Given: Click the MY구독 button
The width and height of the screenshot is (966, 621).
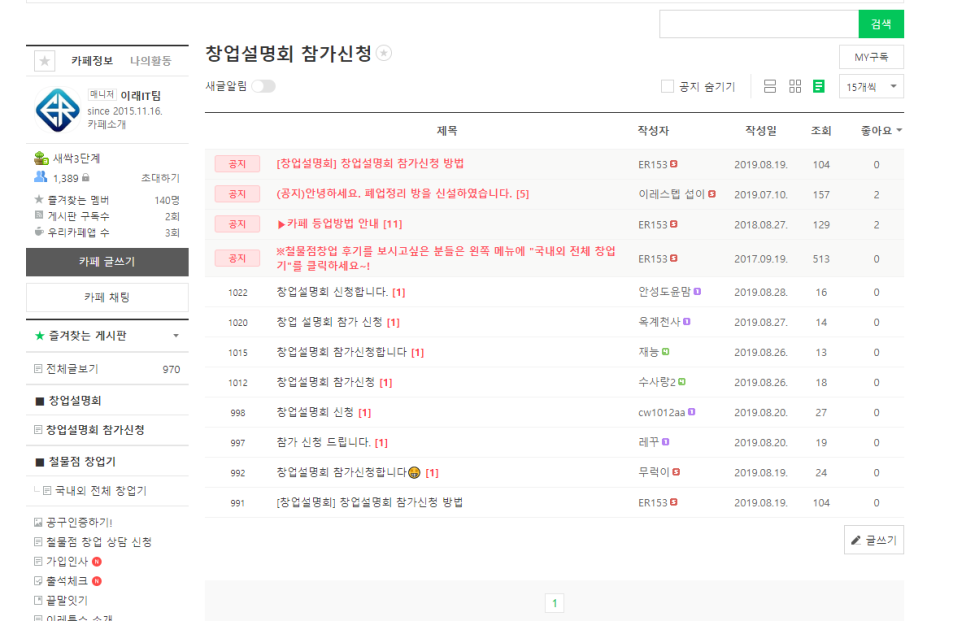Looking at the screenshot, I should [871, 57].
